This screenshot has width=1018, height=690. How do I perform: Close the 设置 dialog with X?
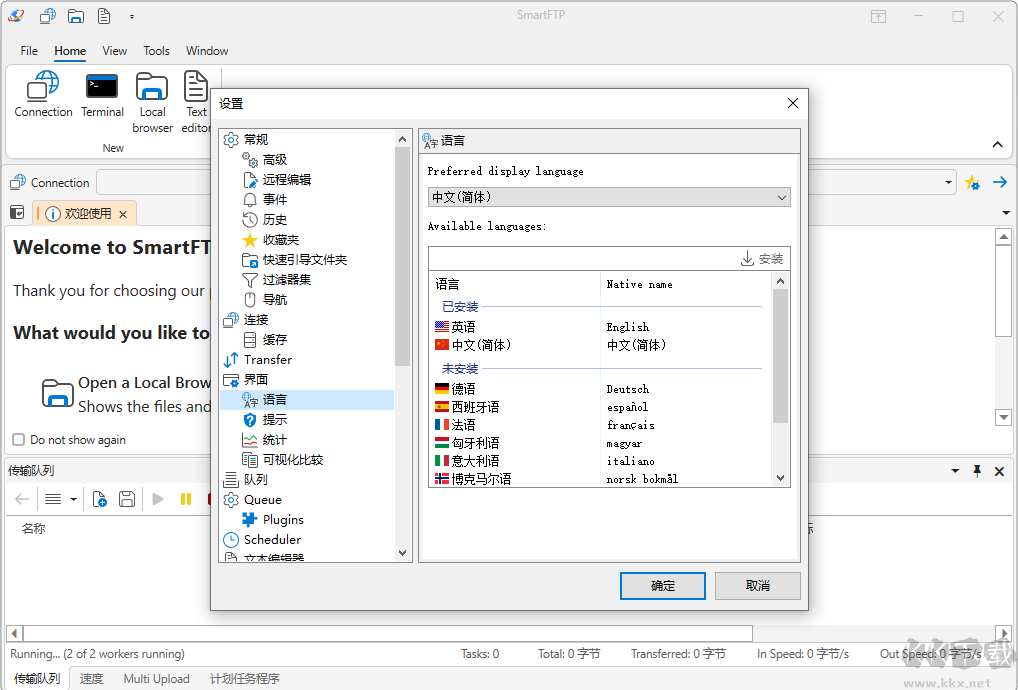coord(793,103)
